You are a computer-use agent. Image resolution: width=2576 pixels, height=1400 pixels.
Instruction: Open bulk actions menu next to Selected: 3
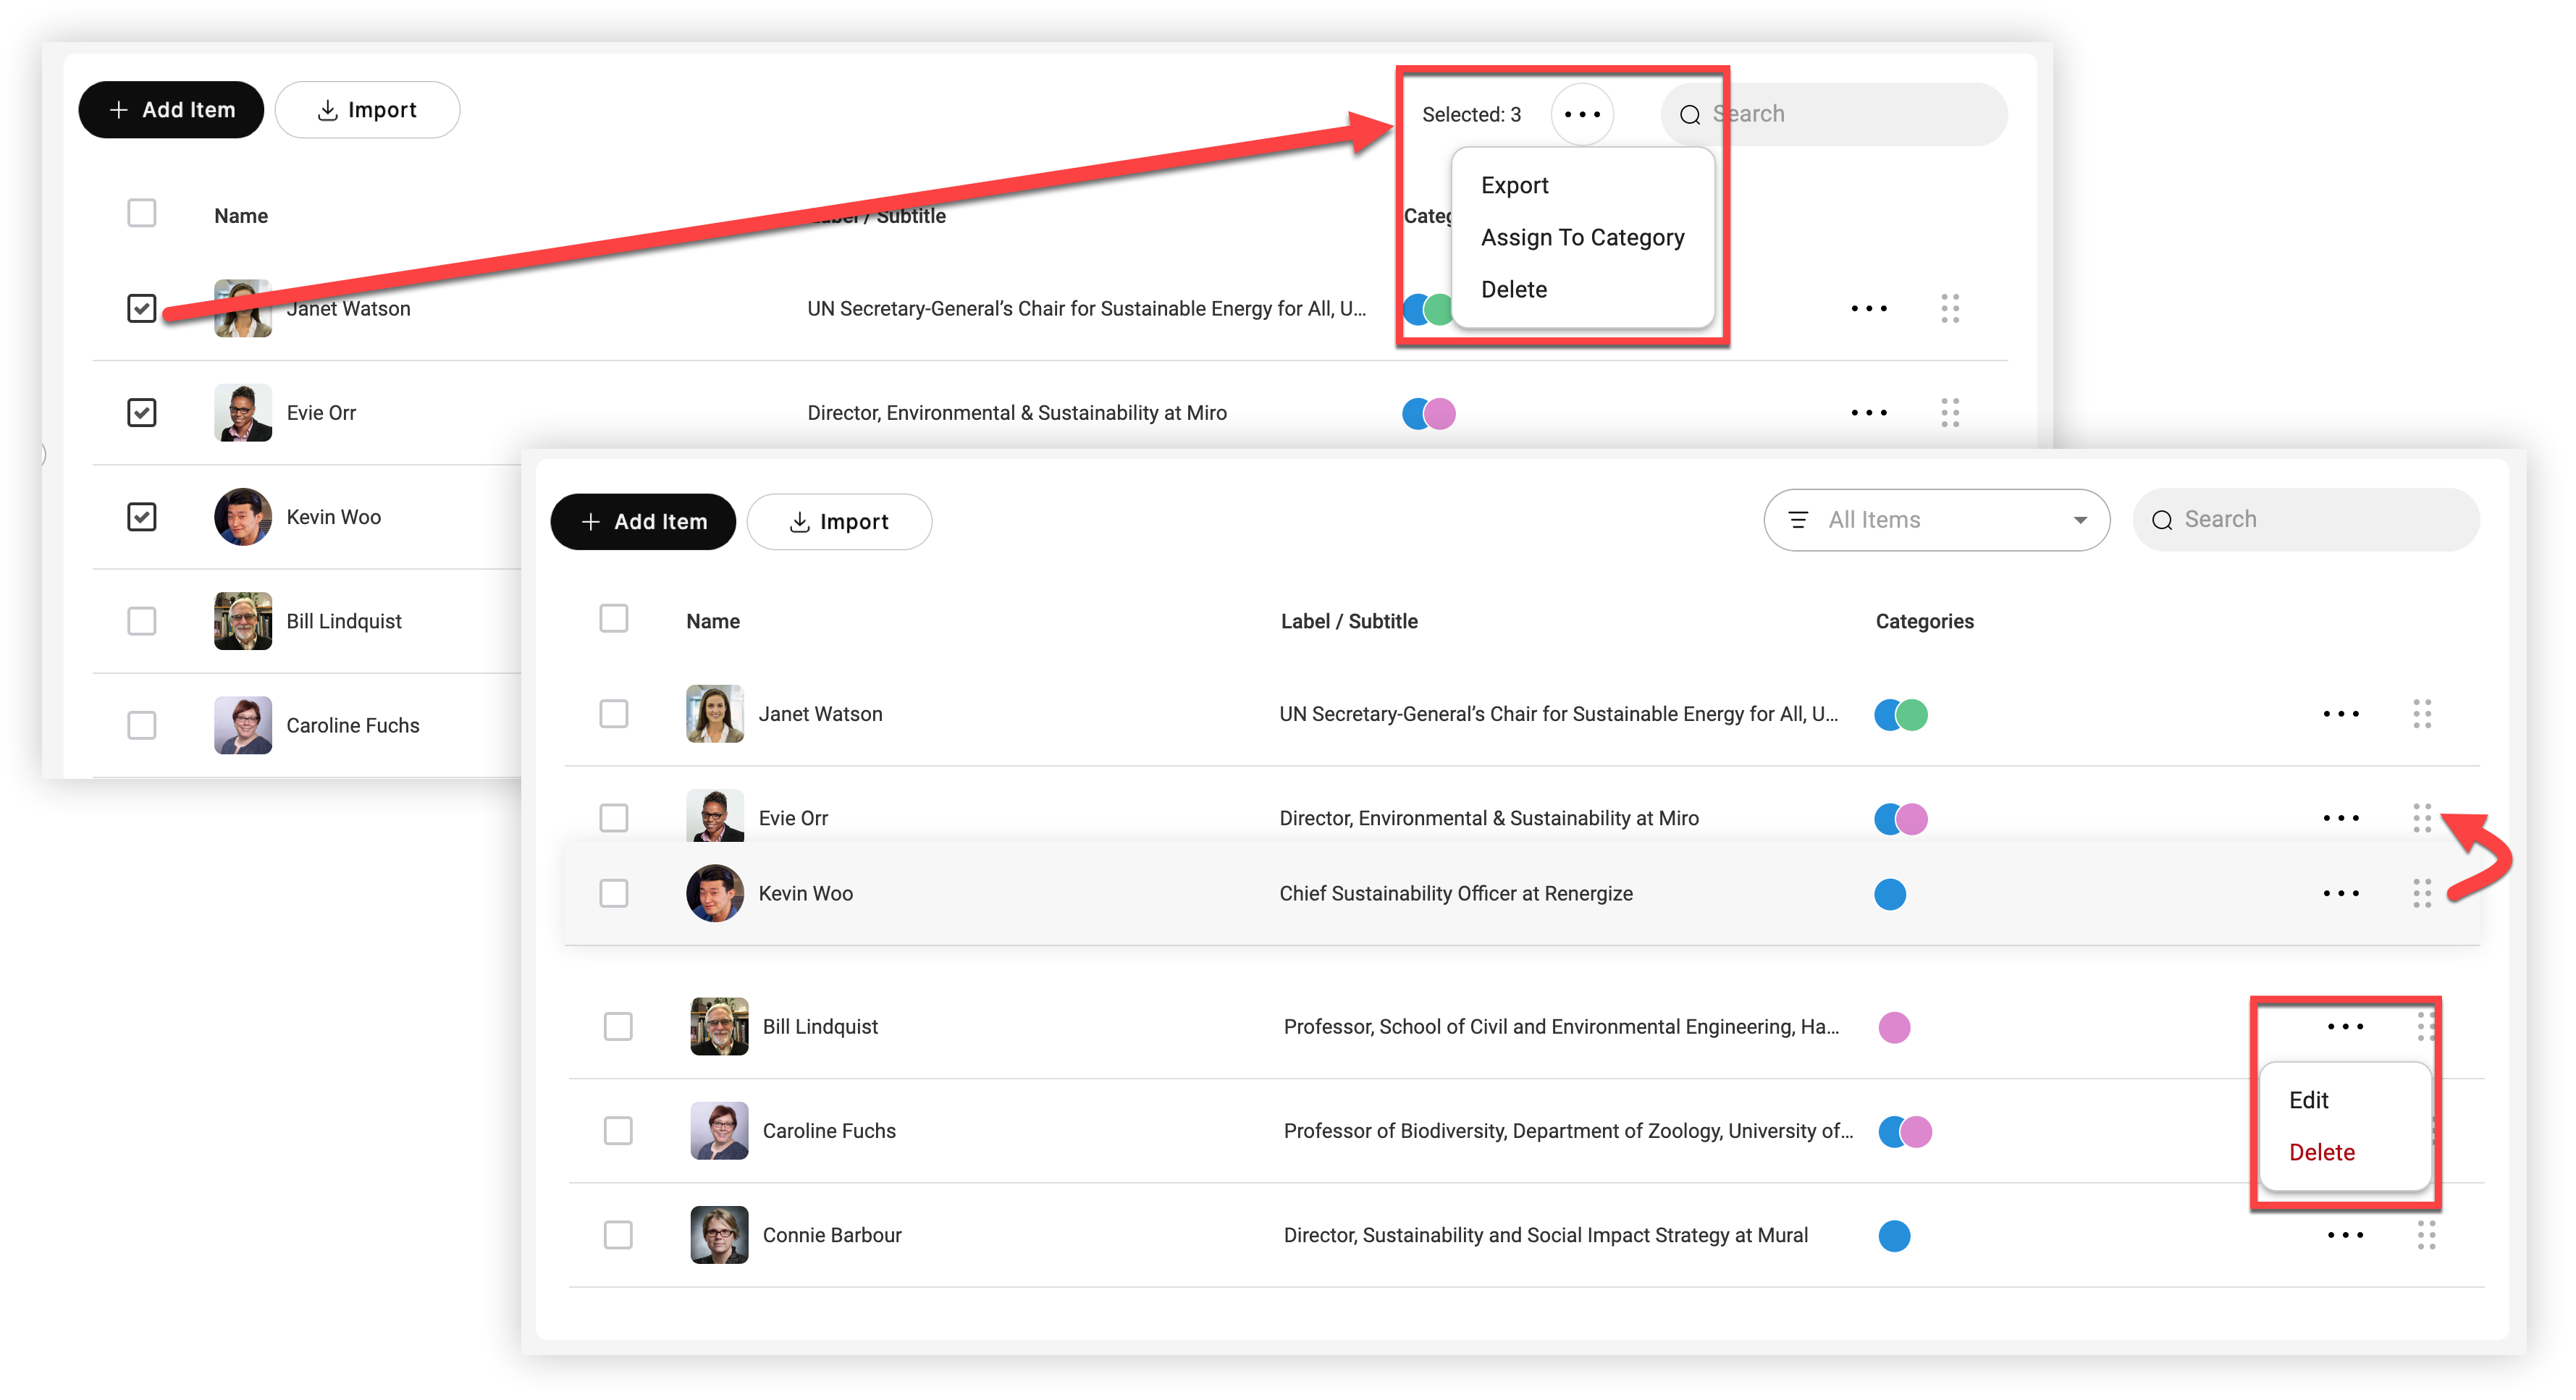[1582, 114]
